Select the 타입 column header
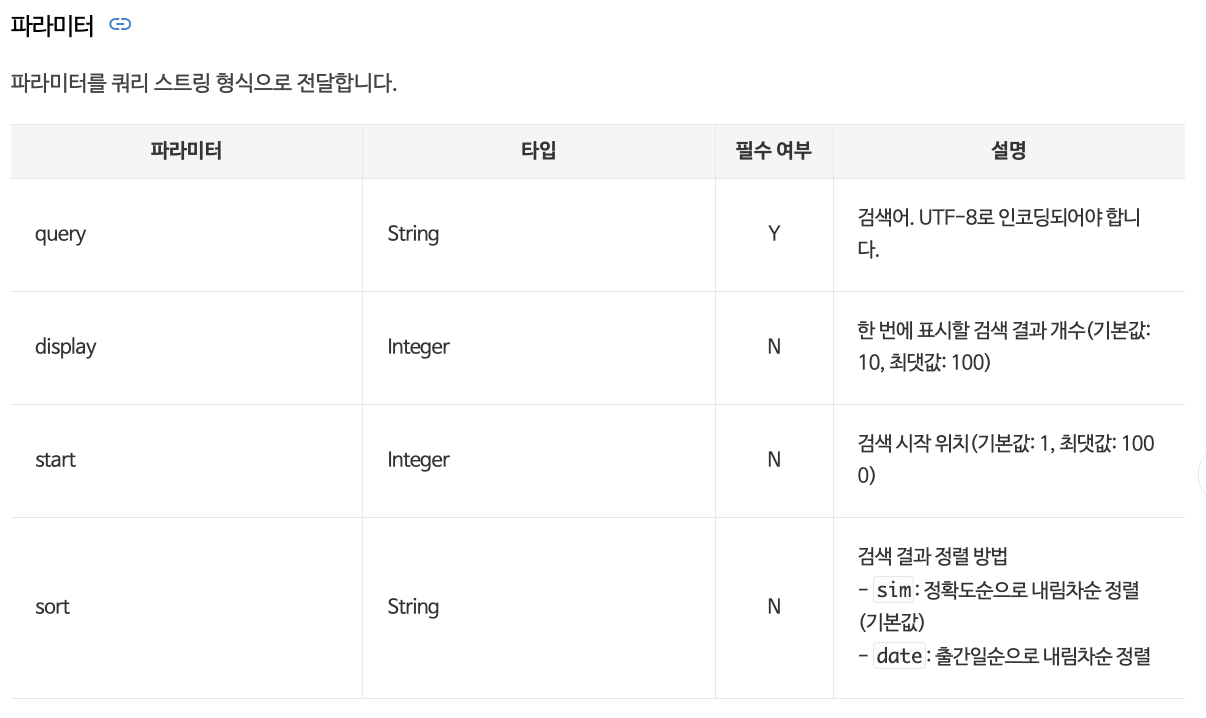This screenshot has height=718, width=1206. click(538, 151)
